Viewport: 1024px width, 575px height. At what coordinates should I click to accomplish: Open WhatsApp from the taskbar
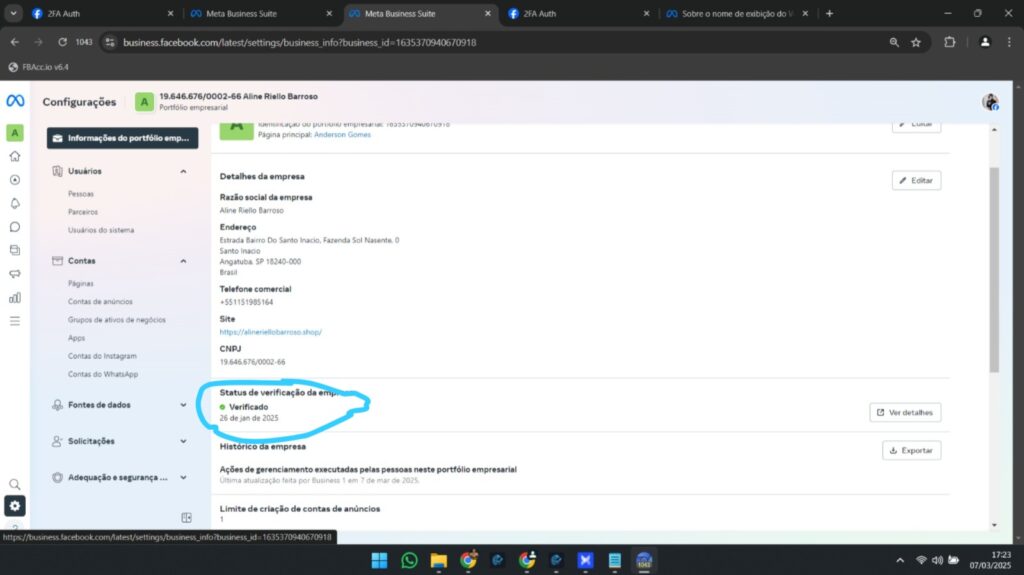(x=409, y=560)
